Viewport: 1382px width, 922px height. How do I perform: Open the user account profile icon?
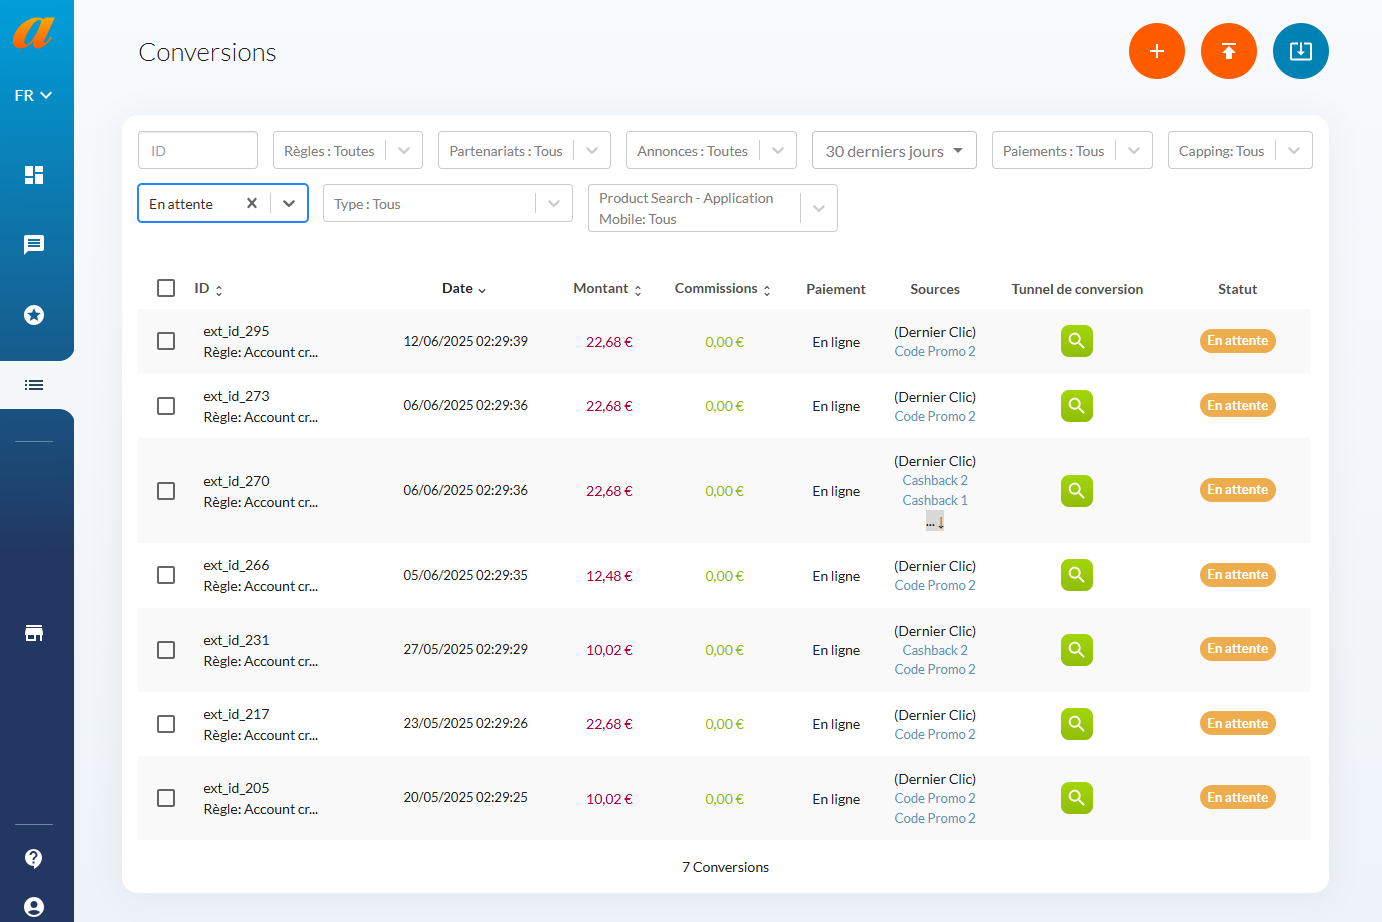click(34, 907)
